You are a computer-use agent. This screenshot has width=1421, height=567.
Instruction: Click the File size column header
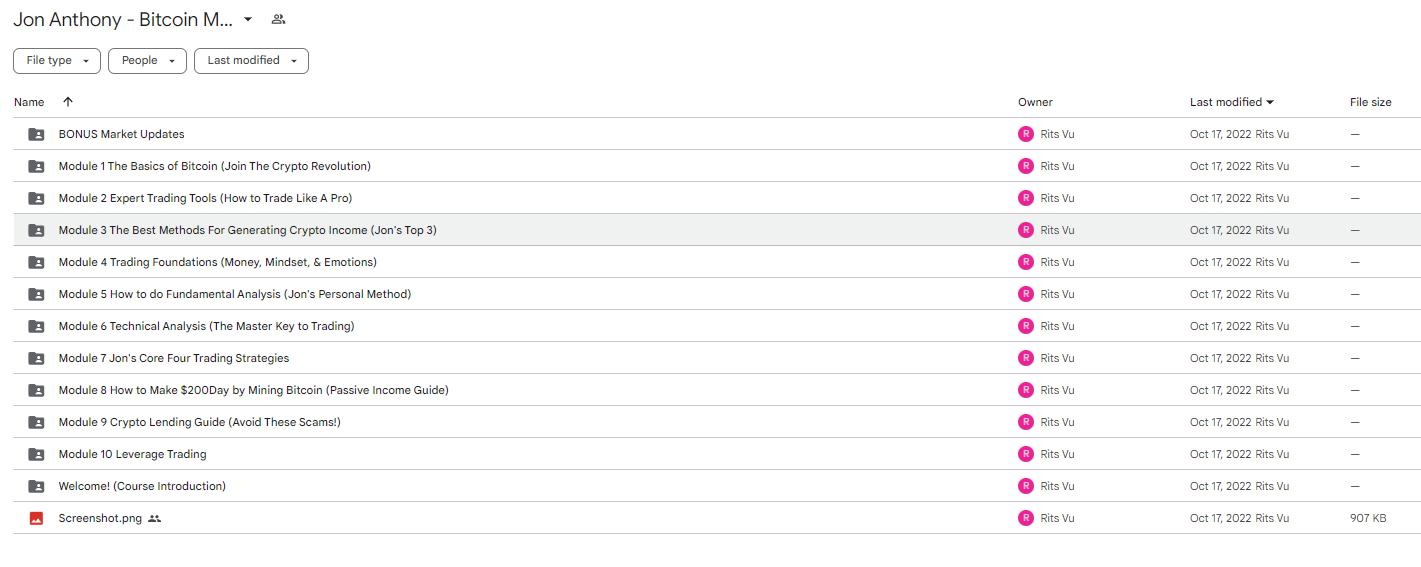click(x=1370, y=102)
